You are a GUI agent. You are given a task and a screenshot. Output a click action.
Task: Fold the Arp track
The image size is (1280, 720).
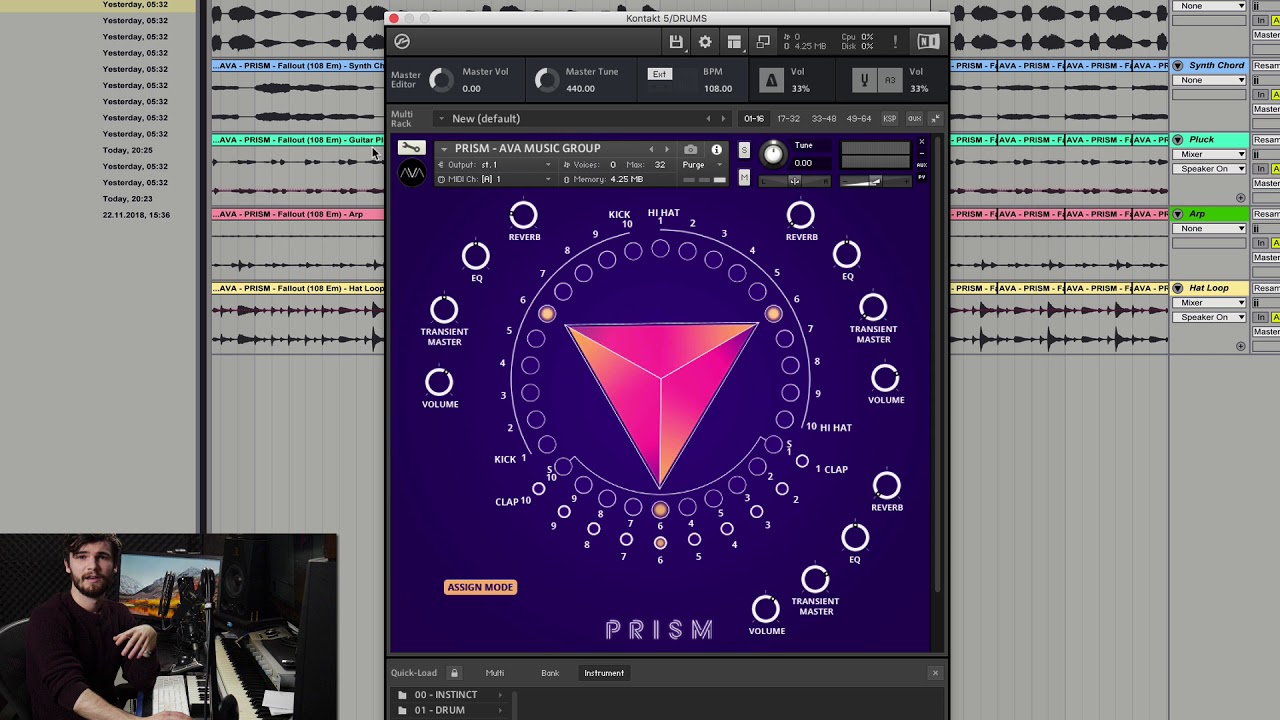(x=1177, y=214)
